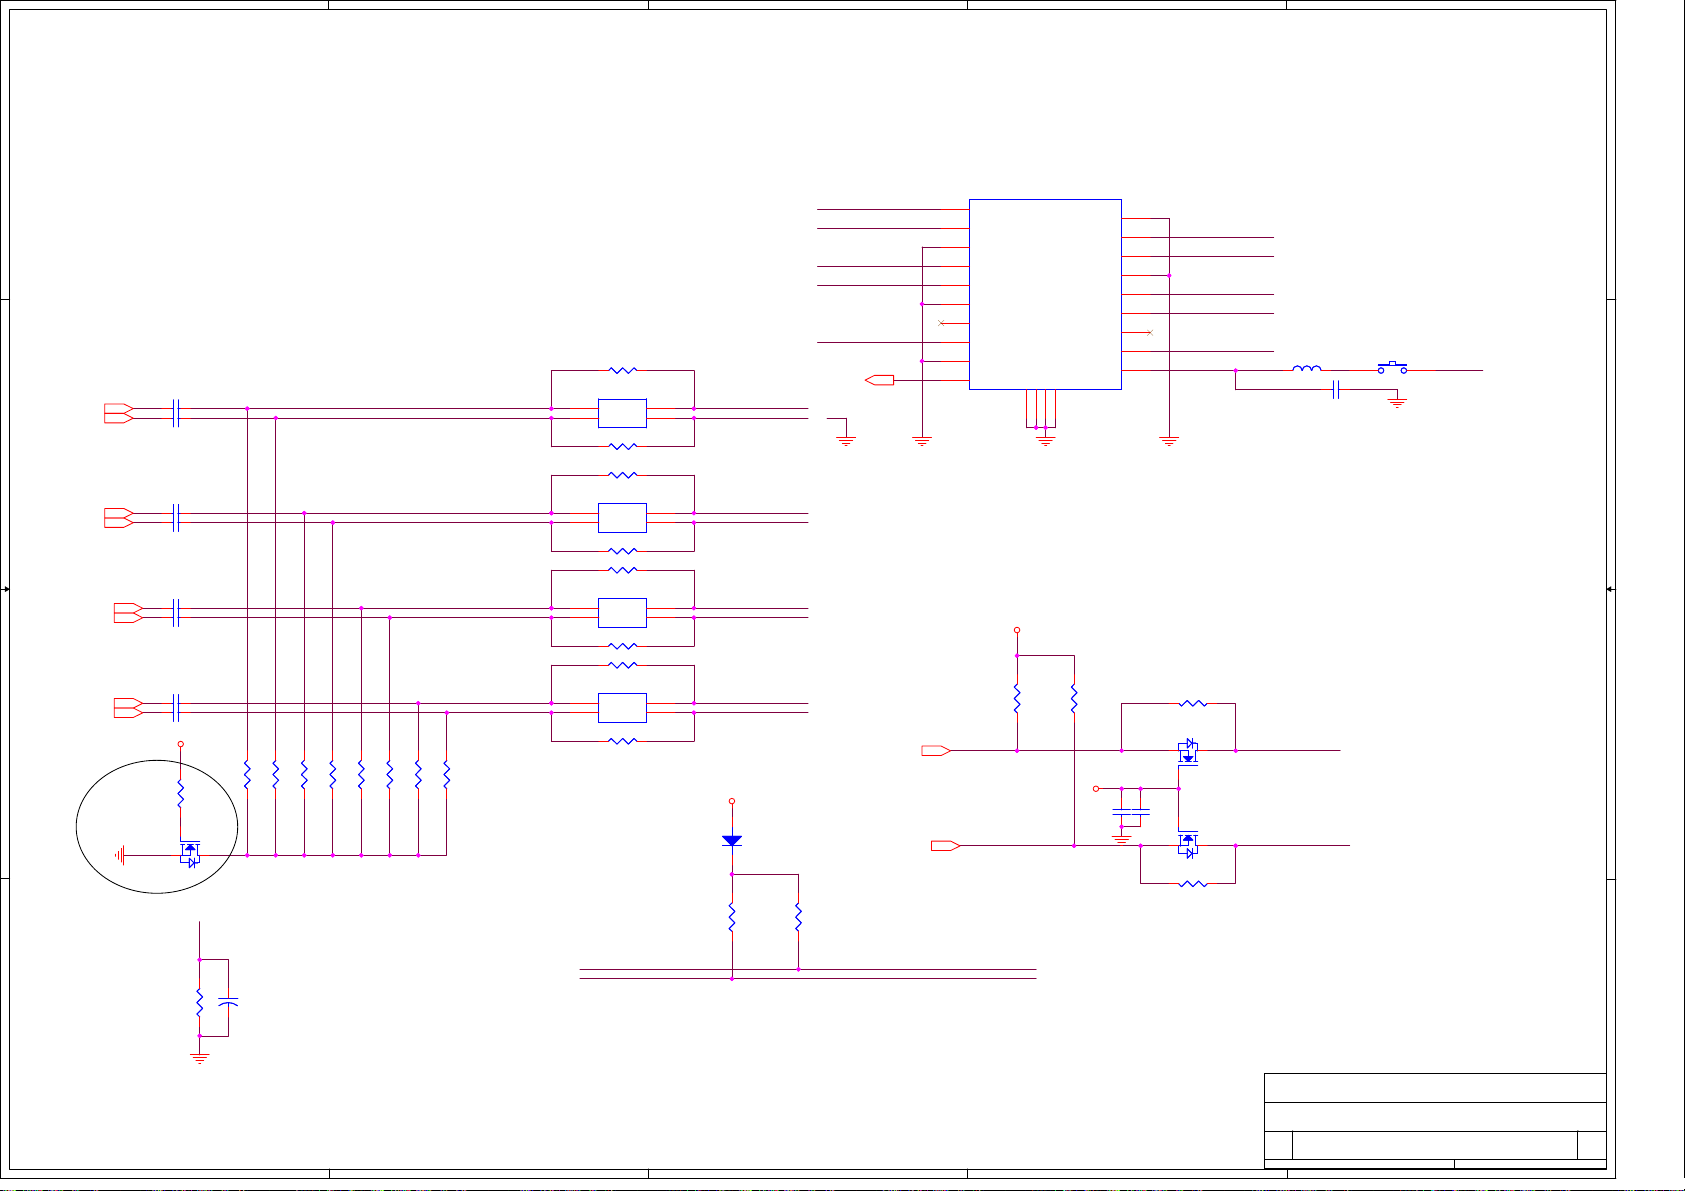Image resolution: width=1685 pixels, height=1191 pixels.
Task: Select the ground symbol under the bottom-left RC pair
Action: tap(200, 1056)
